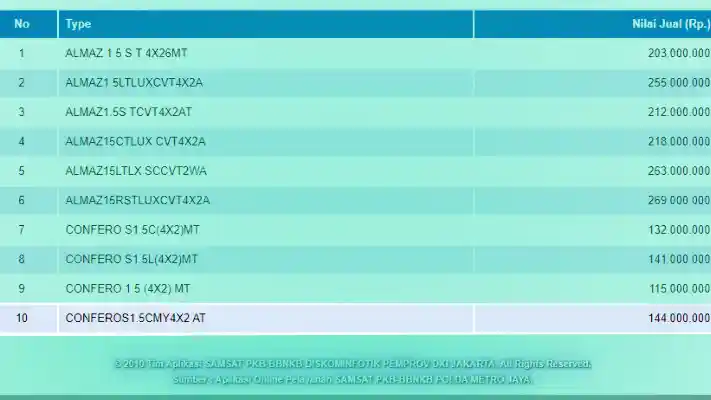Select the CONFERO S1.5C(4X2)MT type cell

(132, 230)
